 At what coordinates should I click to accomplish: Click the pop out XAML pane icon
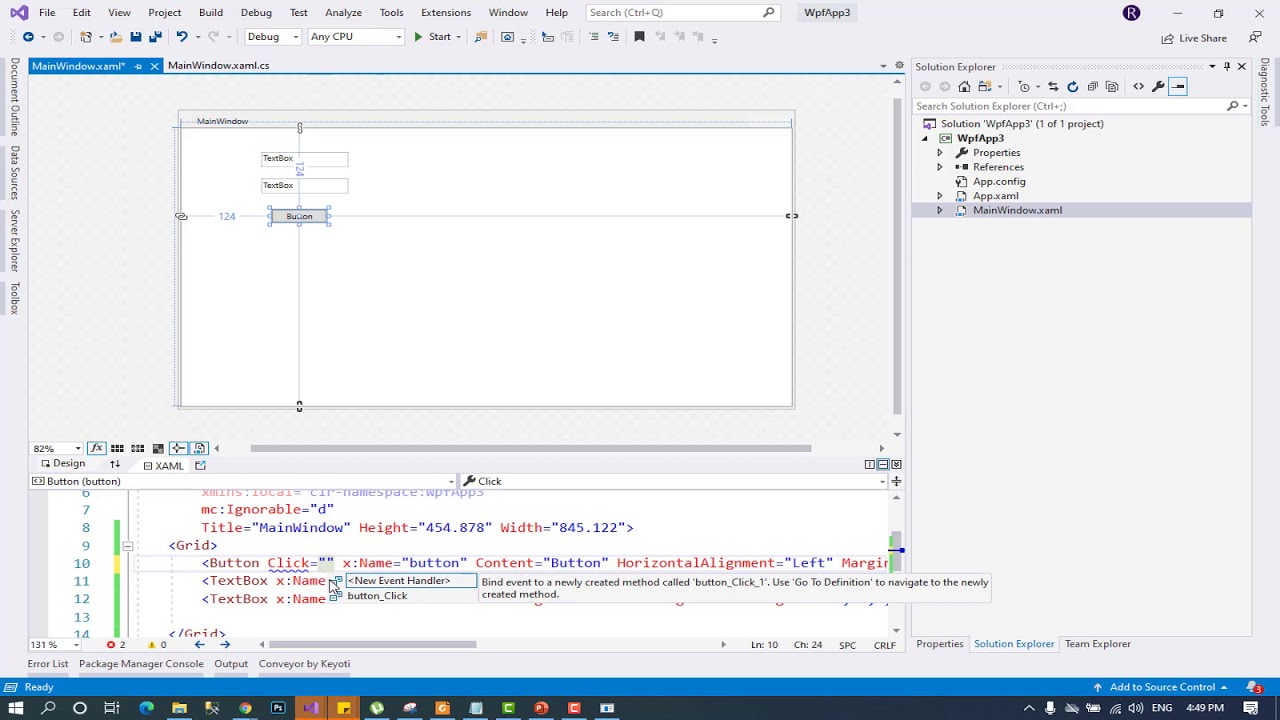200,465
